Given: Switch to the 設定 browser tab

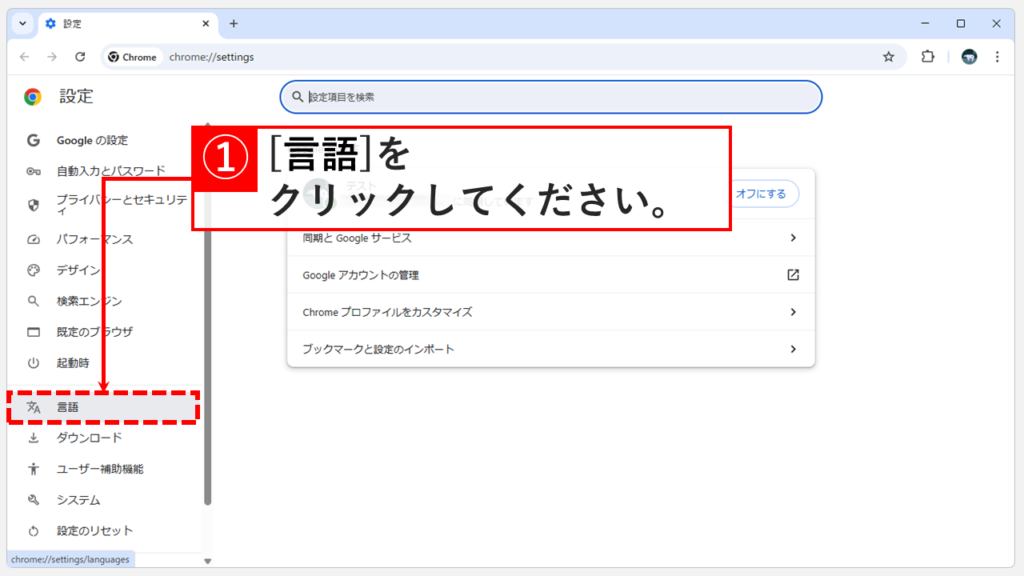Looking at the screenshot, I should tap(120, 23).
